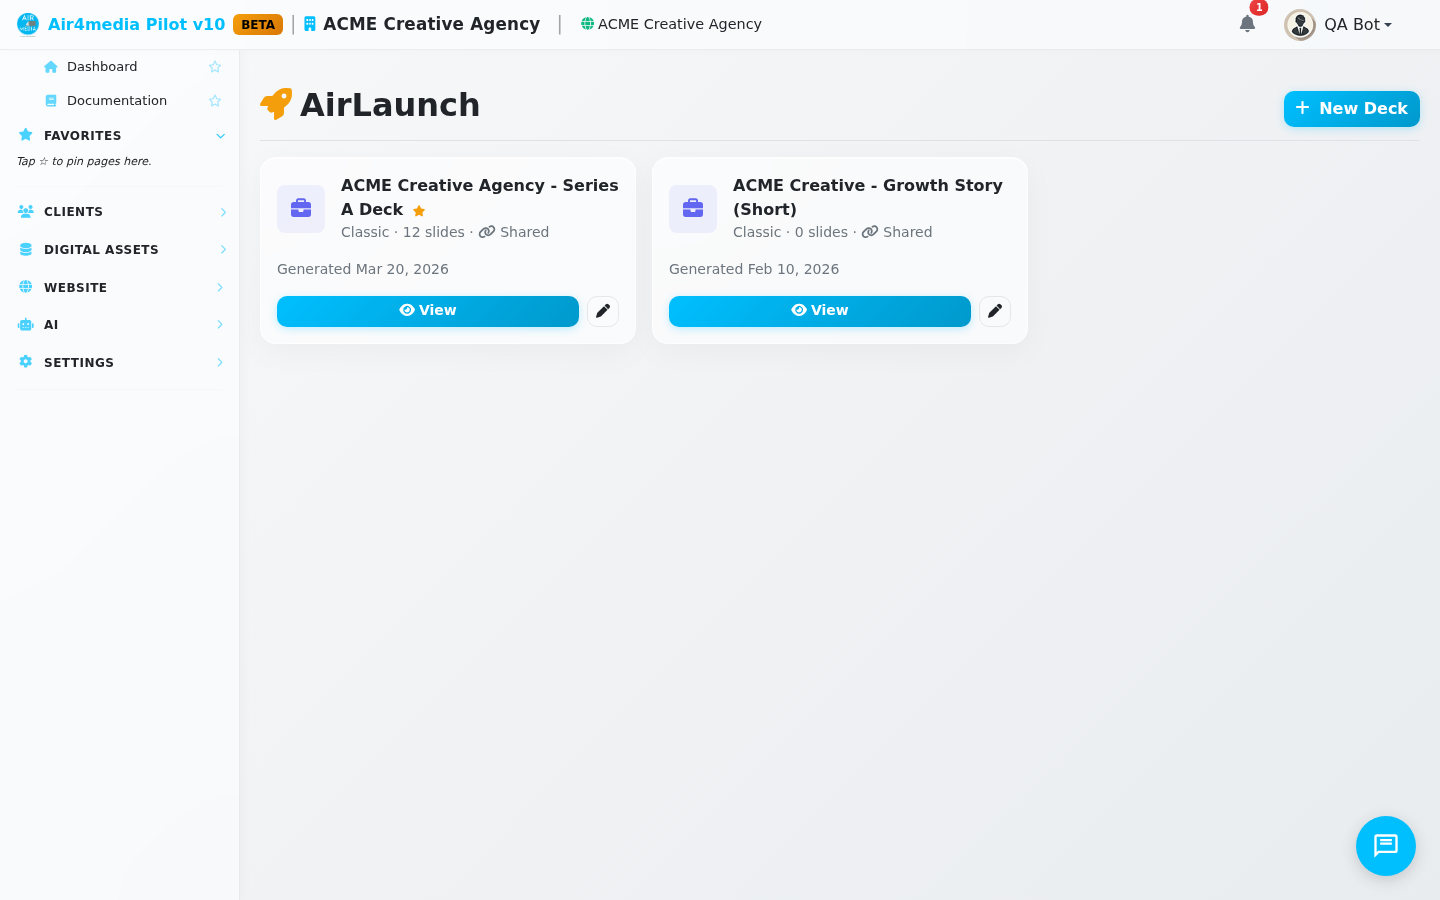
Task: Click the AI robot icon
Action: pyautogui.click(x=26, y=324)
